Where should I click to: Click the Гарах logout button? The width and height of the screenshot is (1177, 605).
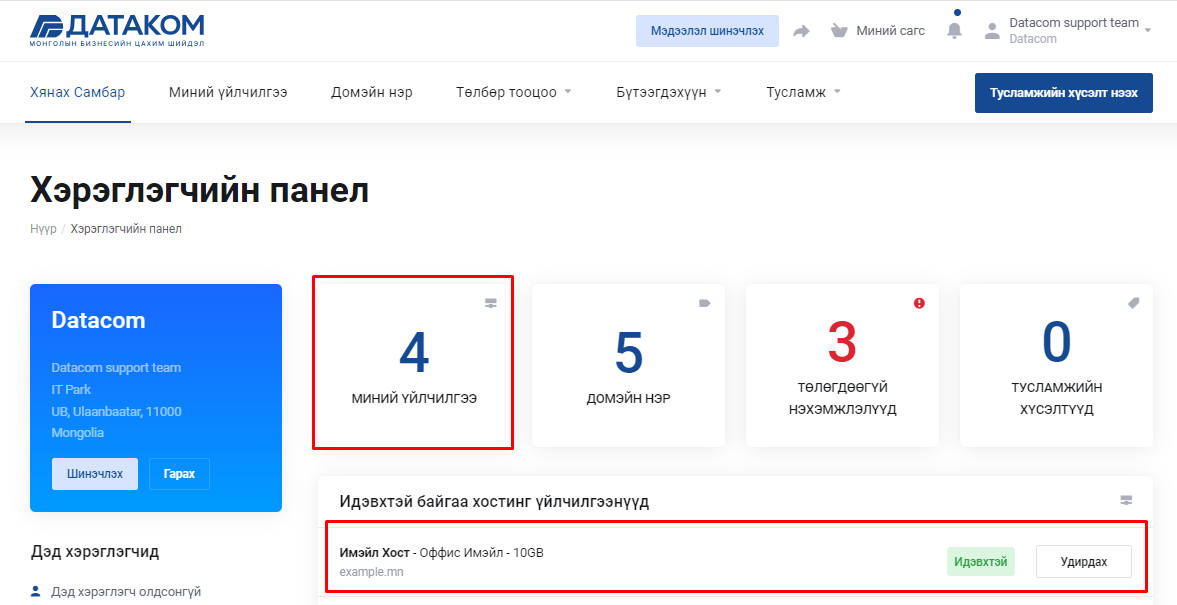(179, 474)
